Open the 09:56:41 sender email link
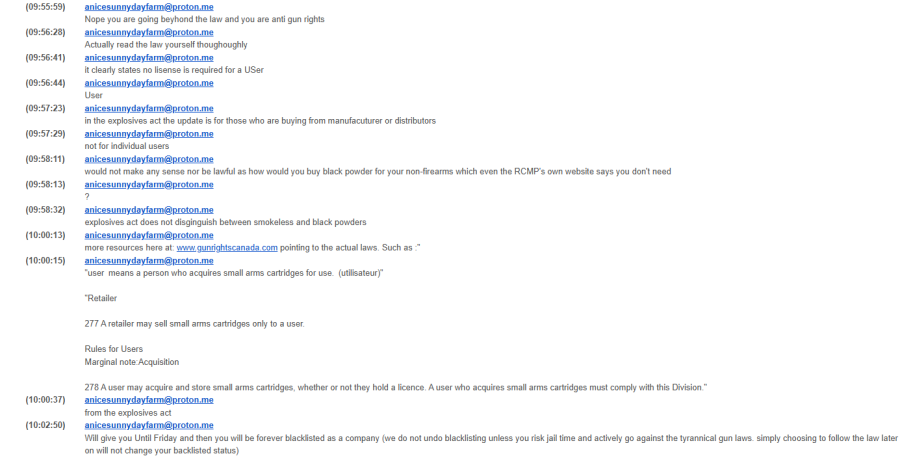The image size is (900, 456). (x=149, y=57)
